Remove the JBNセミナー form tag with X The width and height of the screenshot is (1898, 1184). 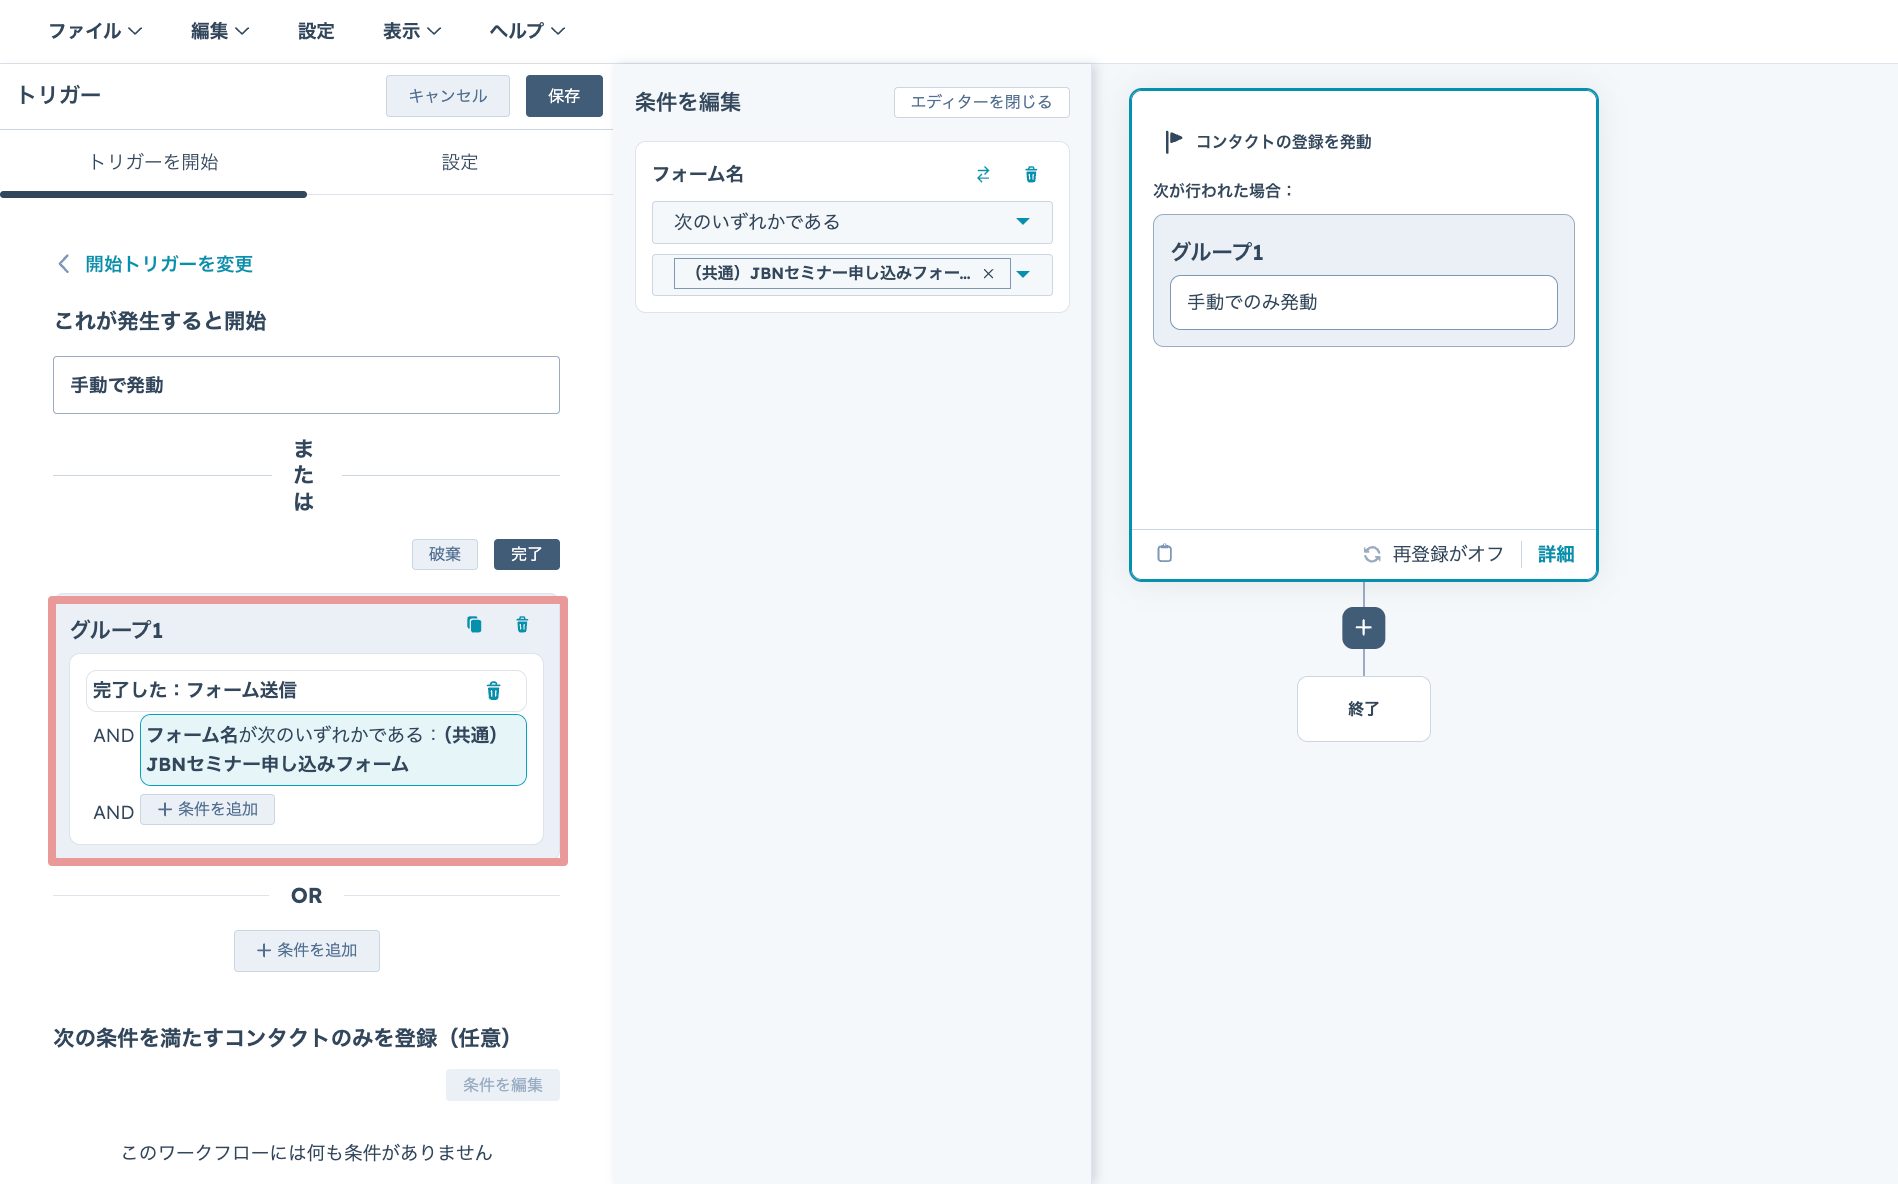point(988,274)
